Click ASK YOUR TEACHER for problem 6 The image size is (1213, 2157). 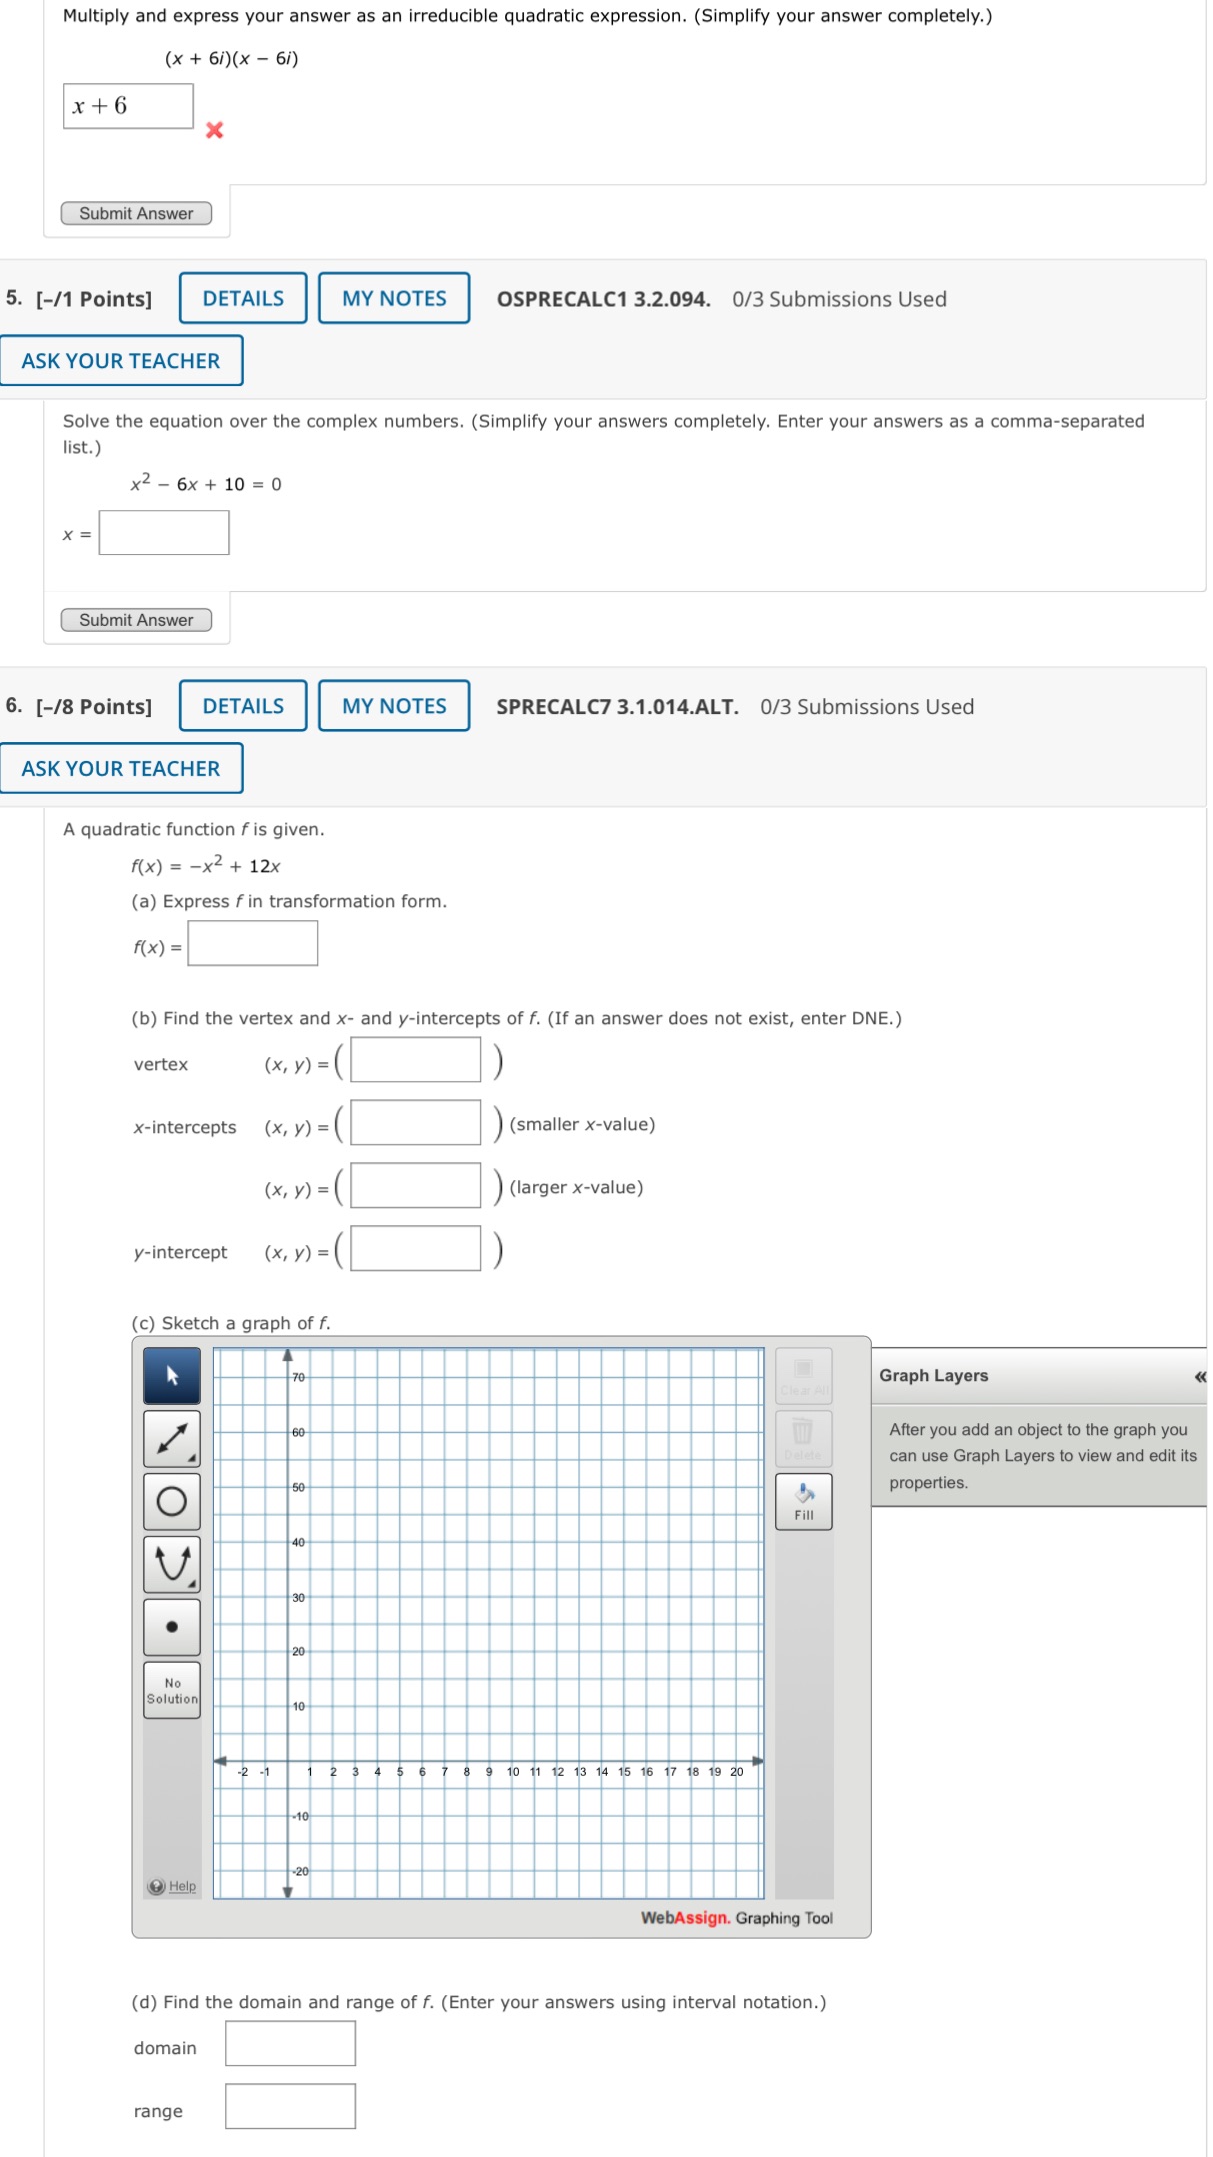coord(120,768)
